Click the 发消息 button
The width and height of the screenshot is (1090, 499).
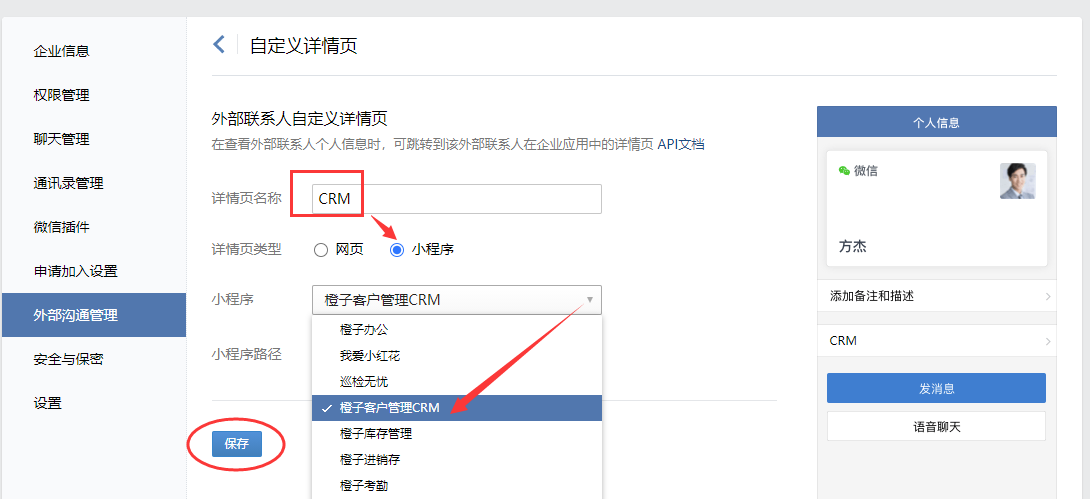(936, 388)
